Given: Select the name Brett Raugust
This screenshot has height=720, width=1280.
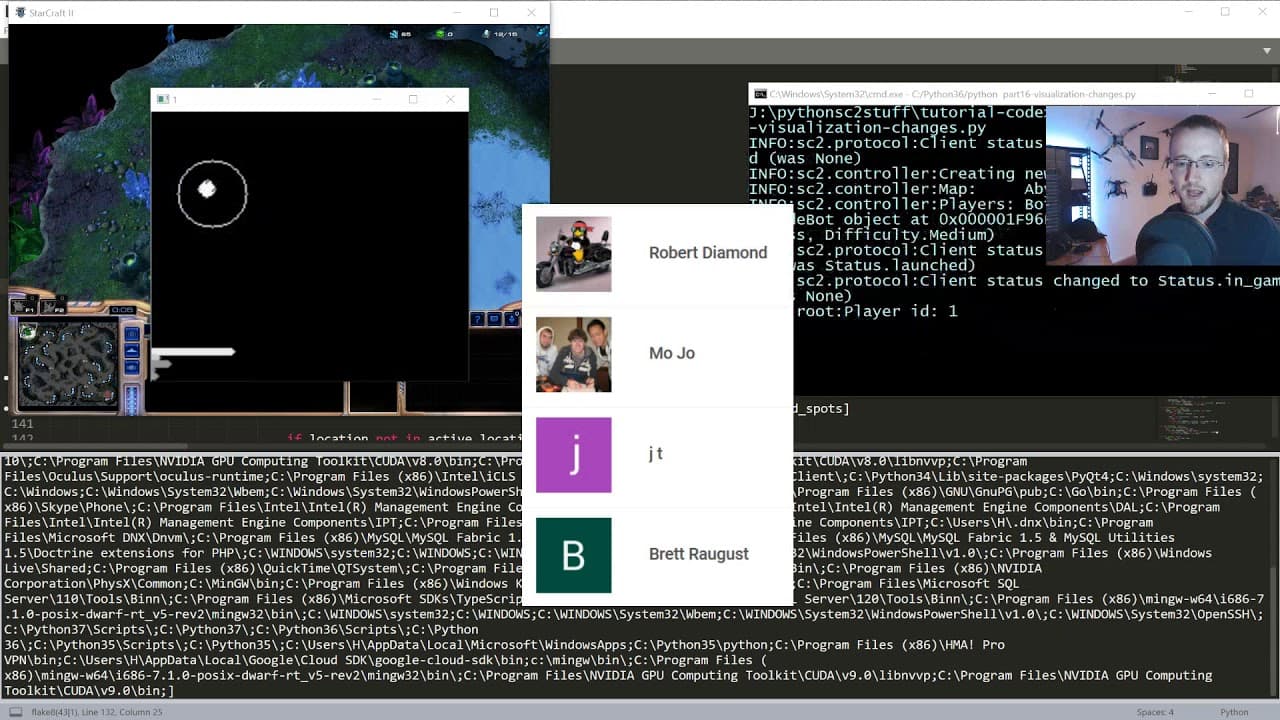Looking at the screenshot, I should (699, 554).
